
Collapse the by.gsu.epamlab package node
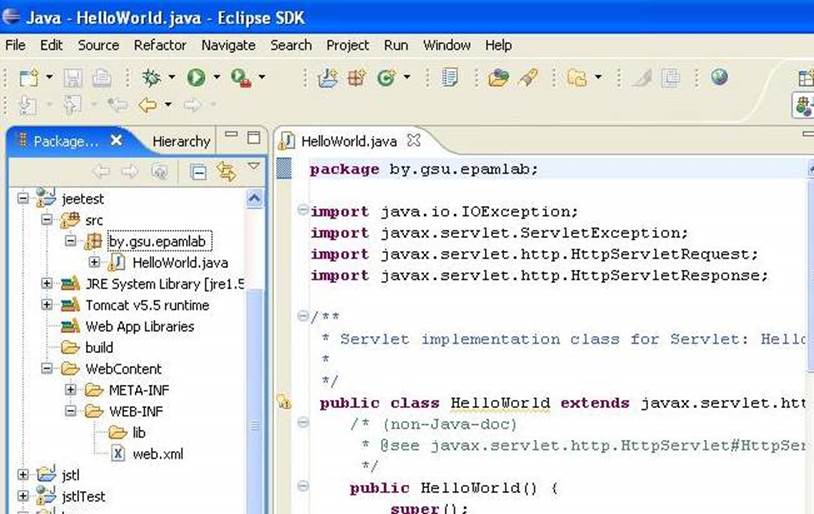(71, 241)
